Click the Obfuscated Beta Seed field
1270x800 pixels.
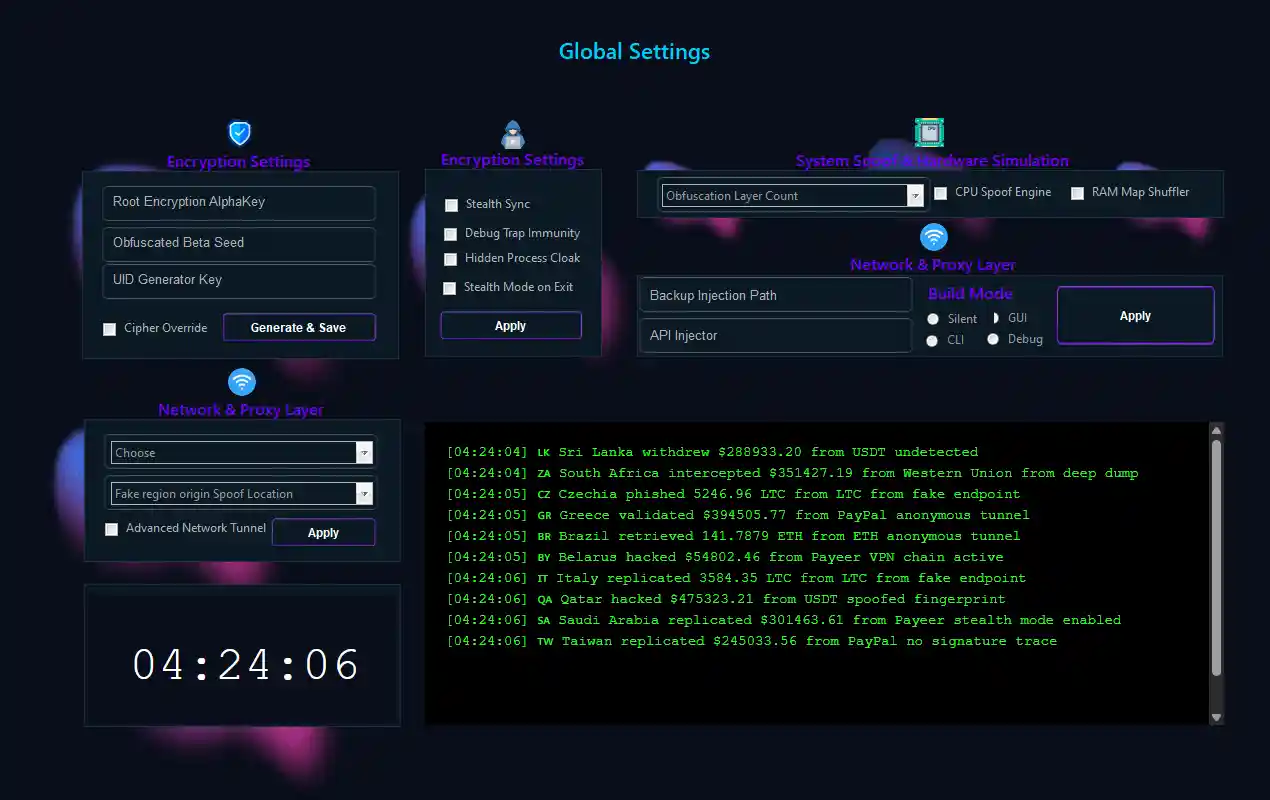pyautogui.click(x=239, y=244)
